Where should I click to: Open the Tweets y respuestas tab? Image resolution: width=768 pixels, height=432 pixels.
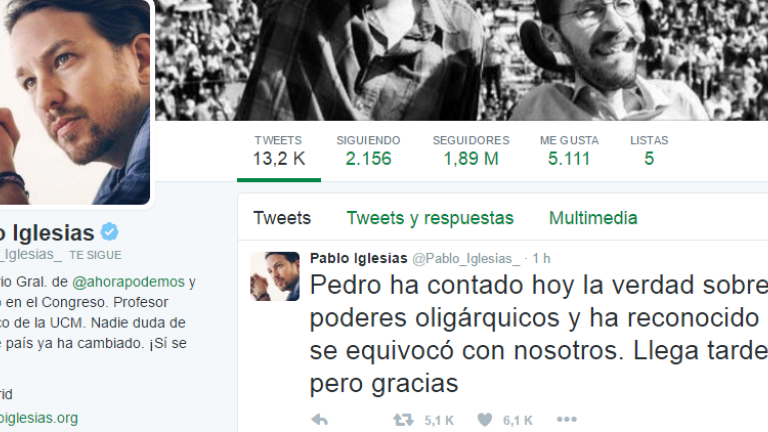tap(430, 218)
